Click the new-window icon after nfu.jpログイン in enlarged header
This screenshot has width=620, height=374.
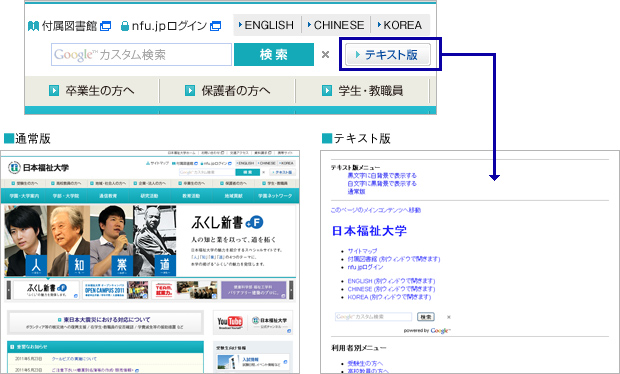215,26
